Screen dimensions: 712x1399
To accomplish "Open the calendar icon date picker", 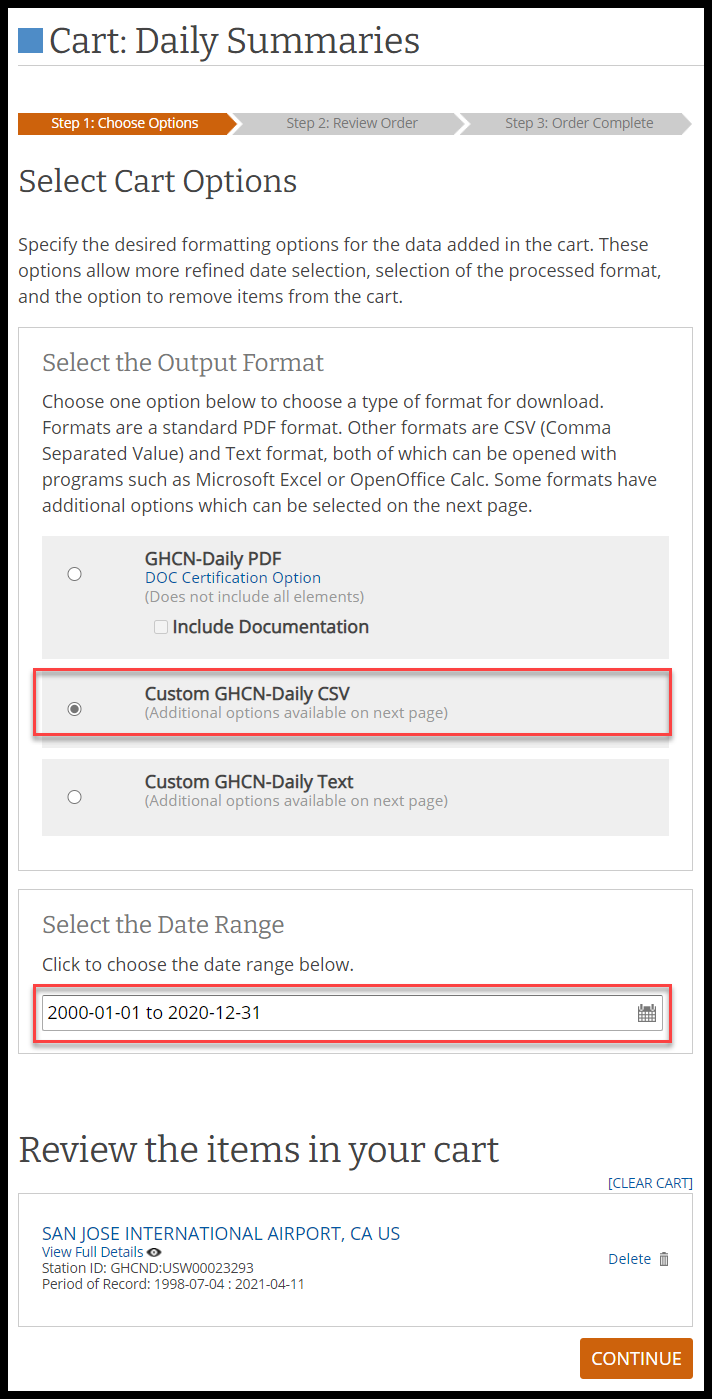I will pyautogui.click(x=647, y=1013).
